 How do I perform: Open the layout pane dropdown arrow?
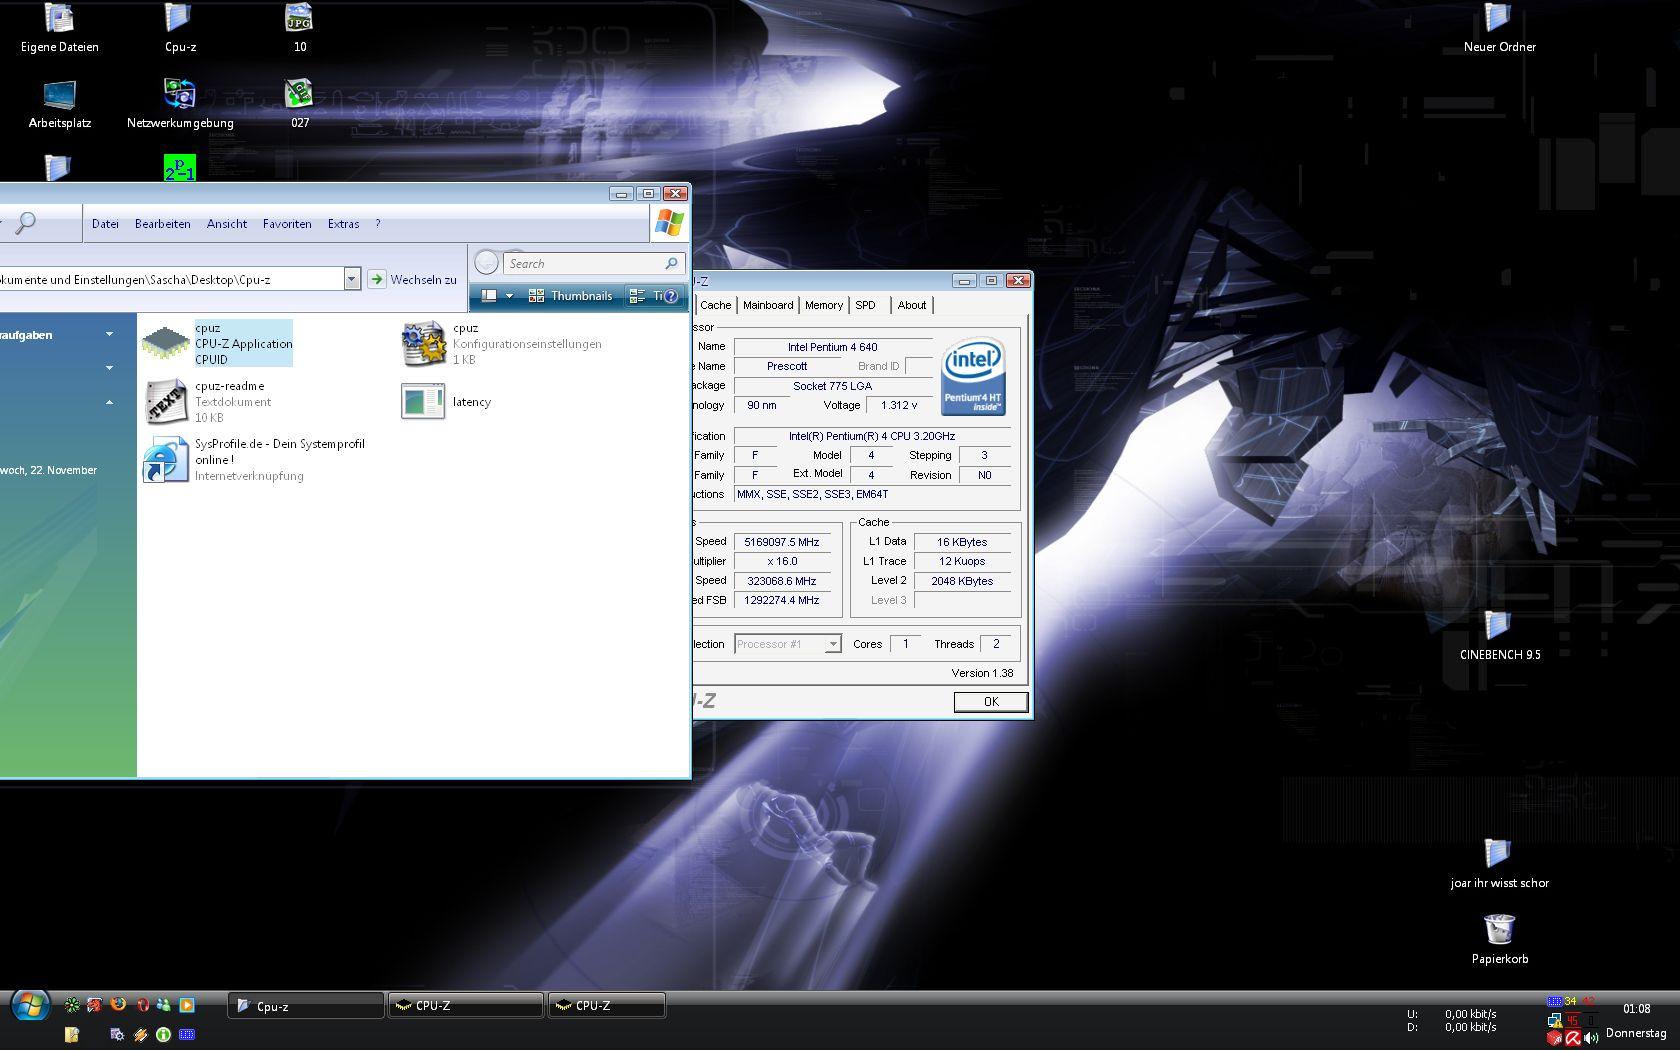tap(509, 296)
